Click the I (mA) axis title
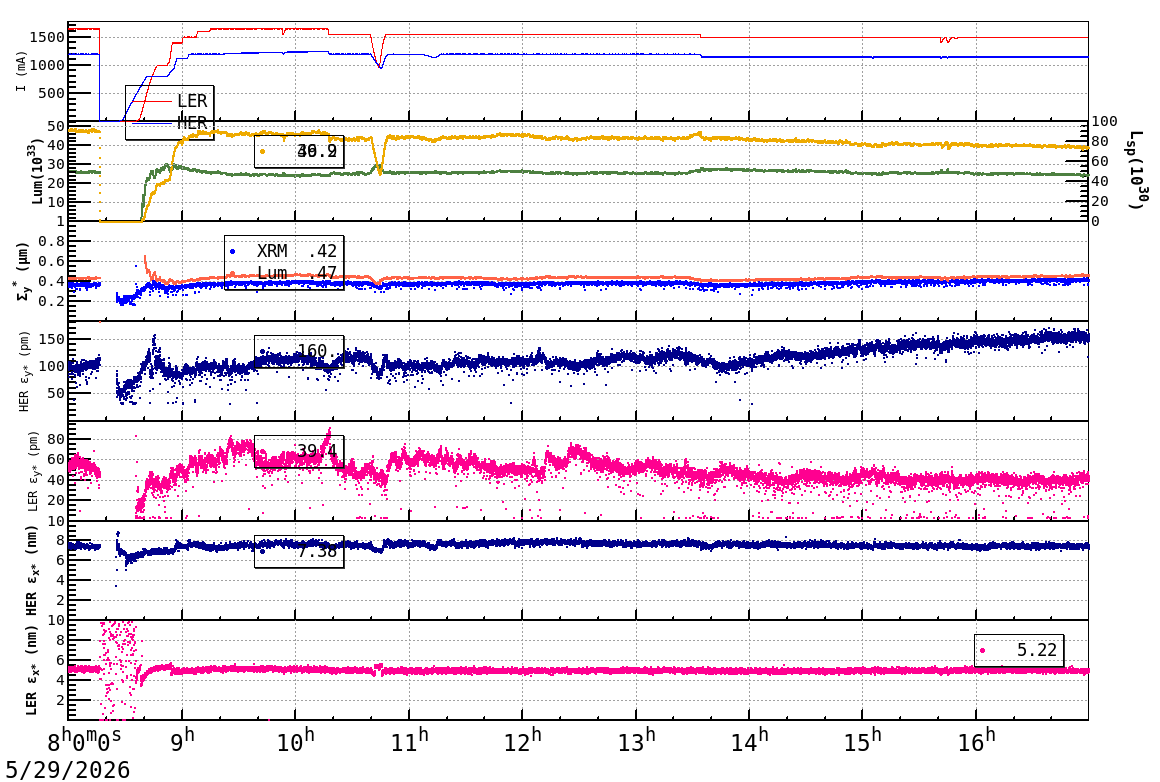 tap(21, 72)
